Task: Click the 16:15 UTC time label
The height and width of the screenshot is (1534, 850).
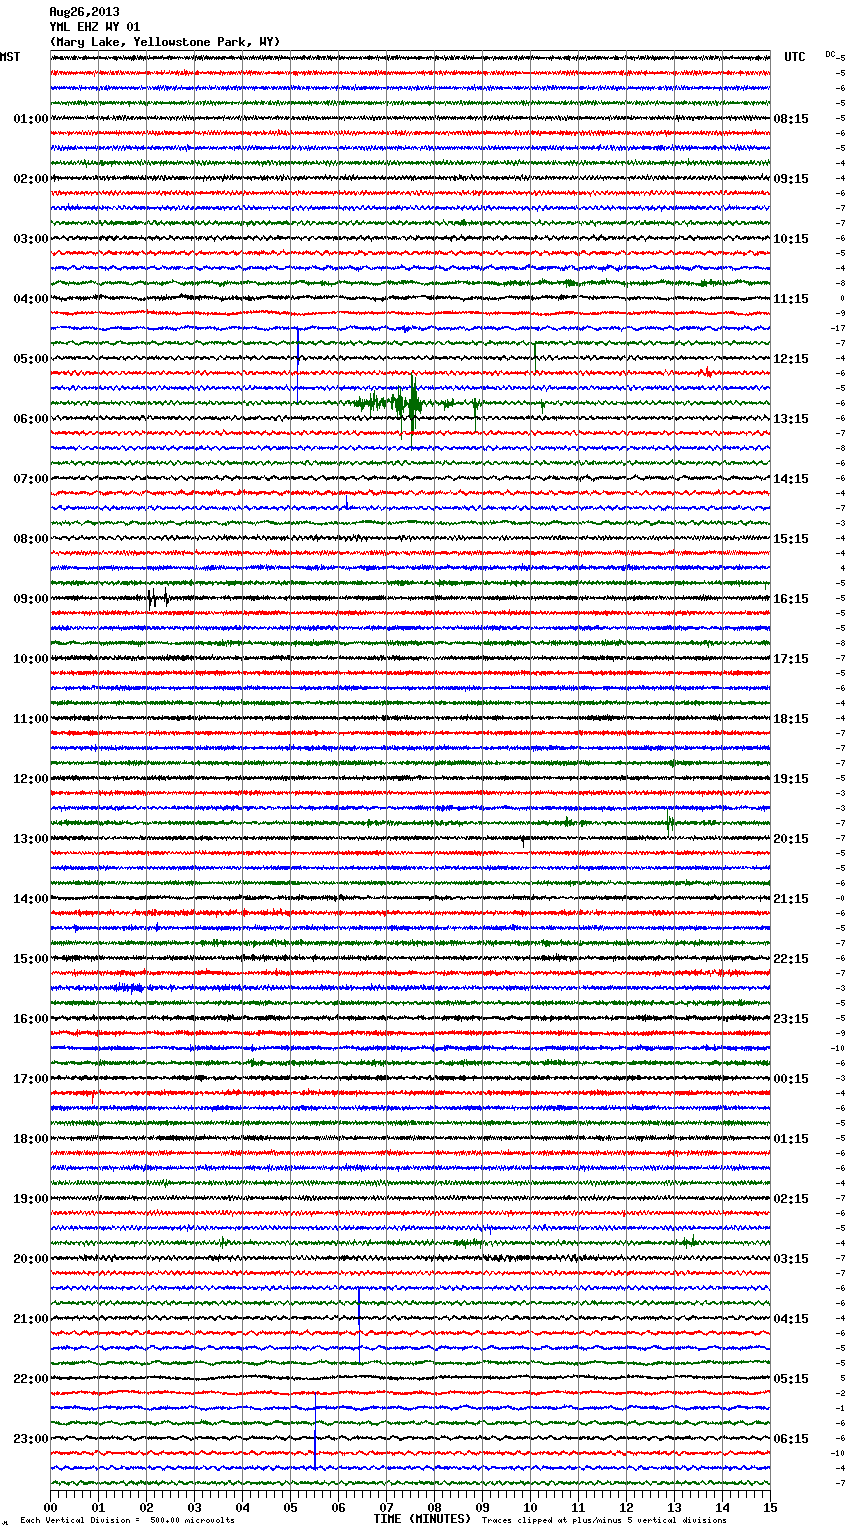Action: (791, 599)
